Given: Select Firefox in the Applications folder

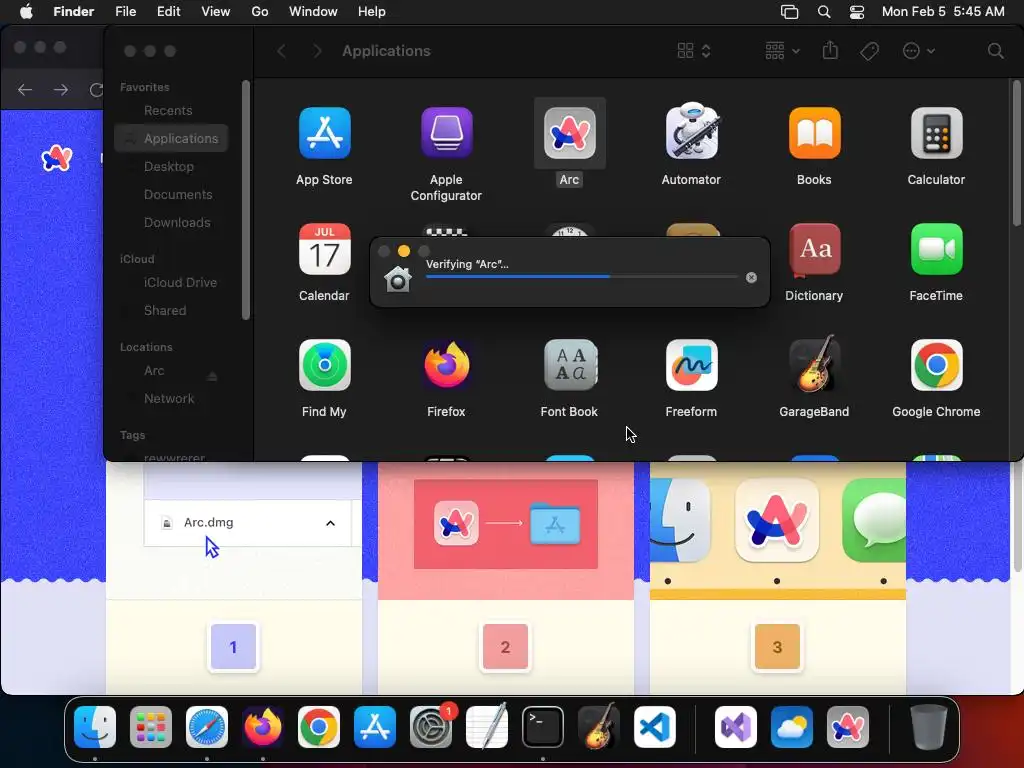Looking at the screenshot, I should (447, 365).
